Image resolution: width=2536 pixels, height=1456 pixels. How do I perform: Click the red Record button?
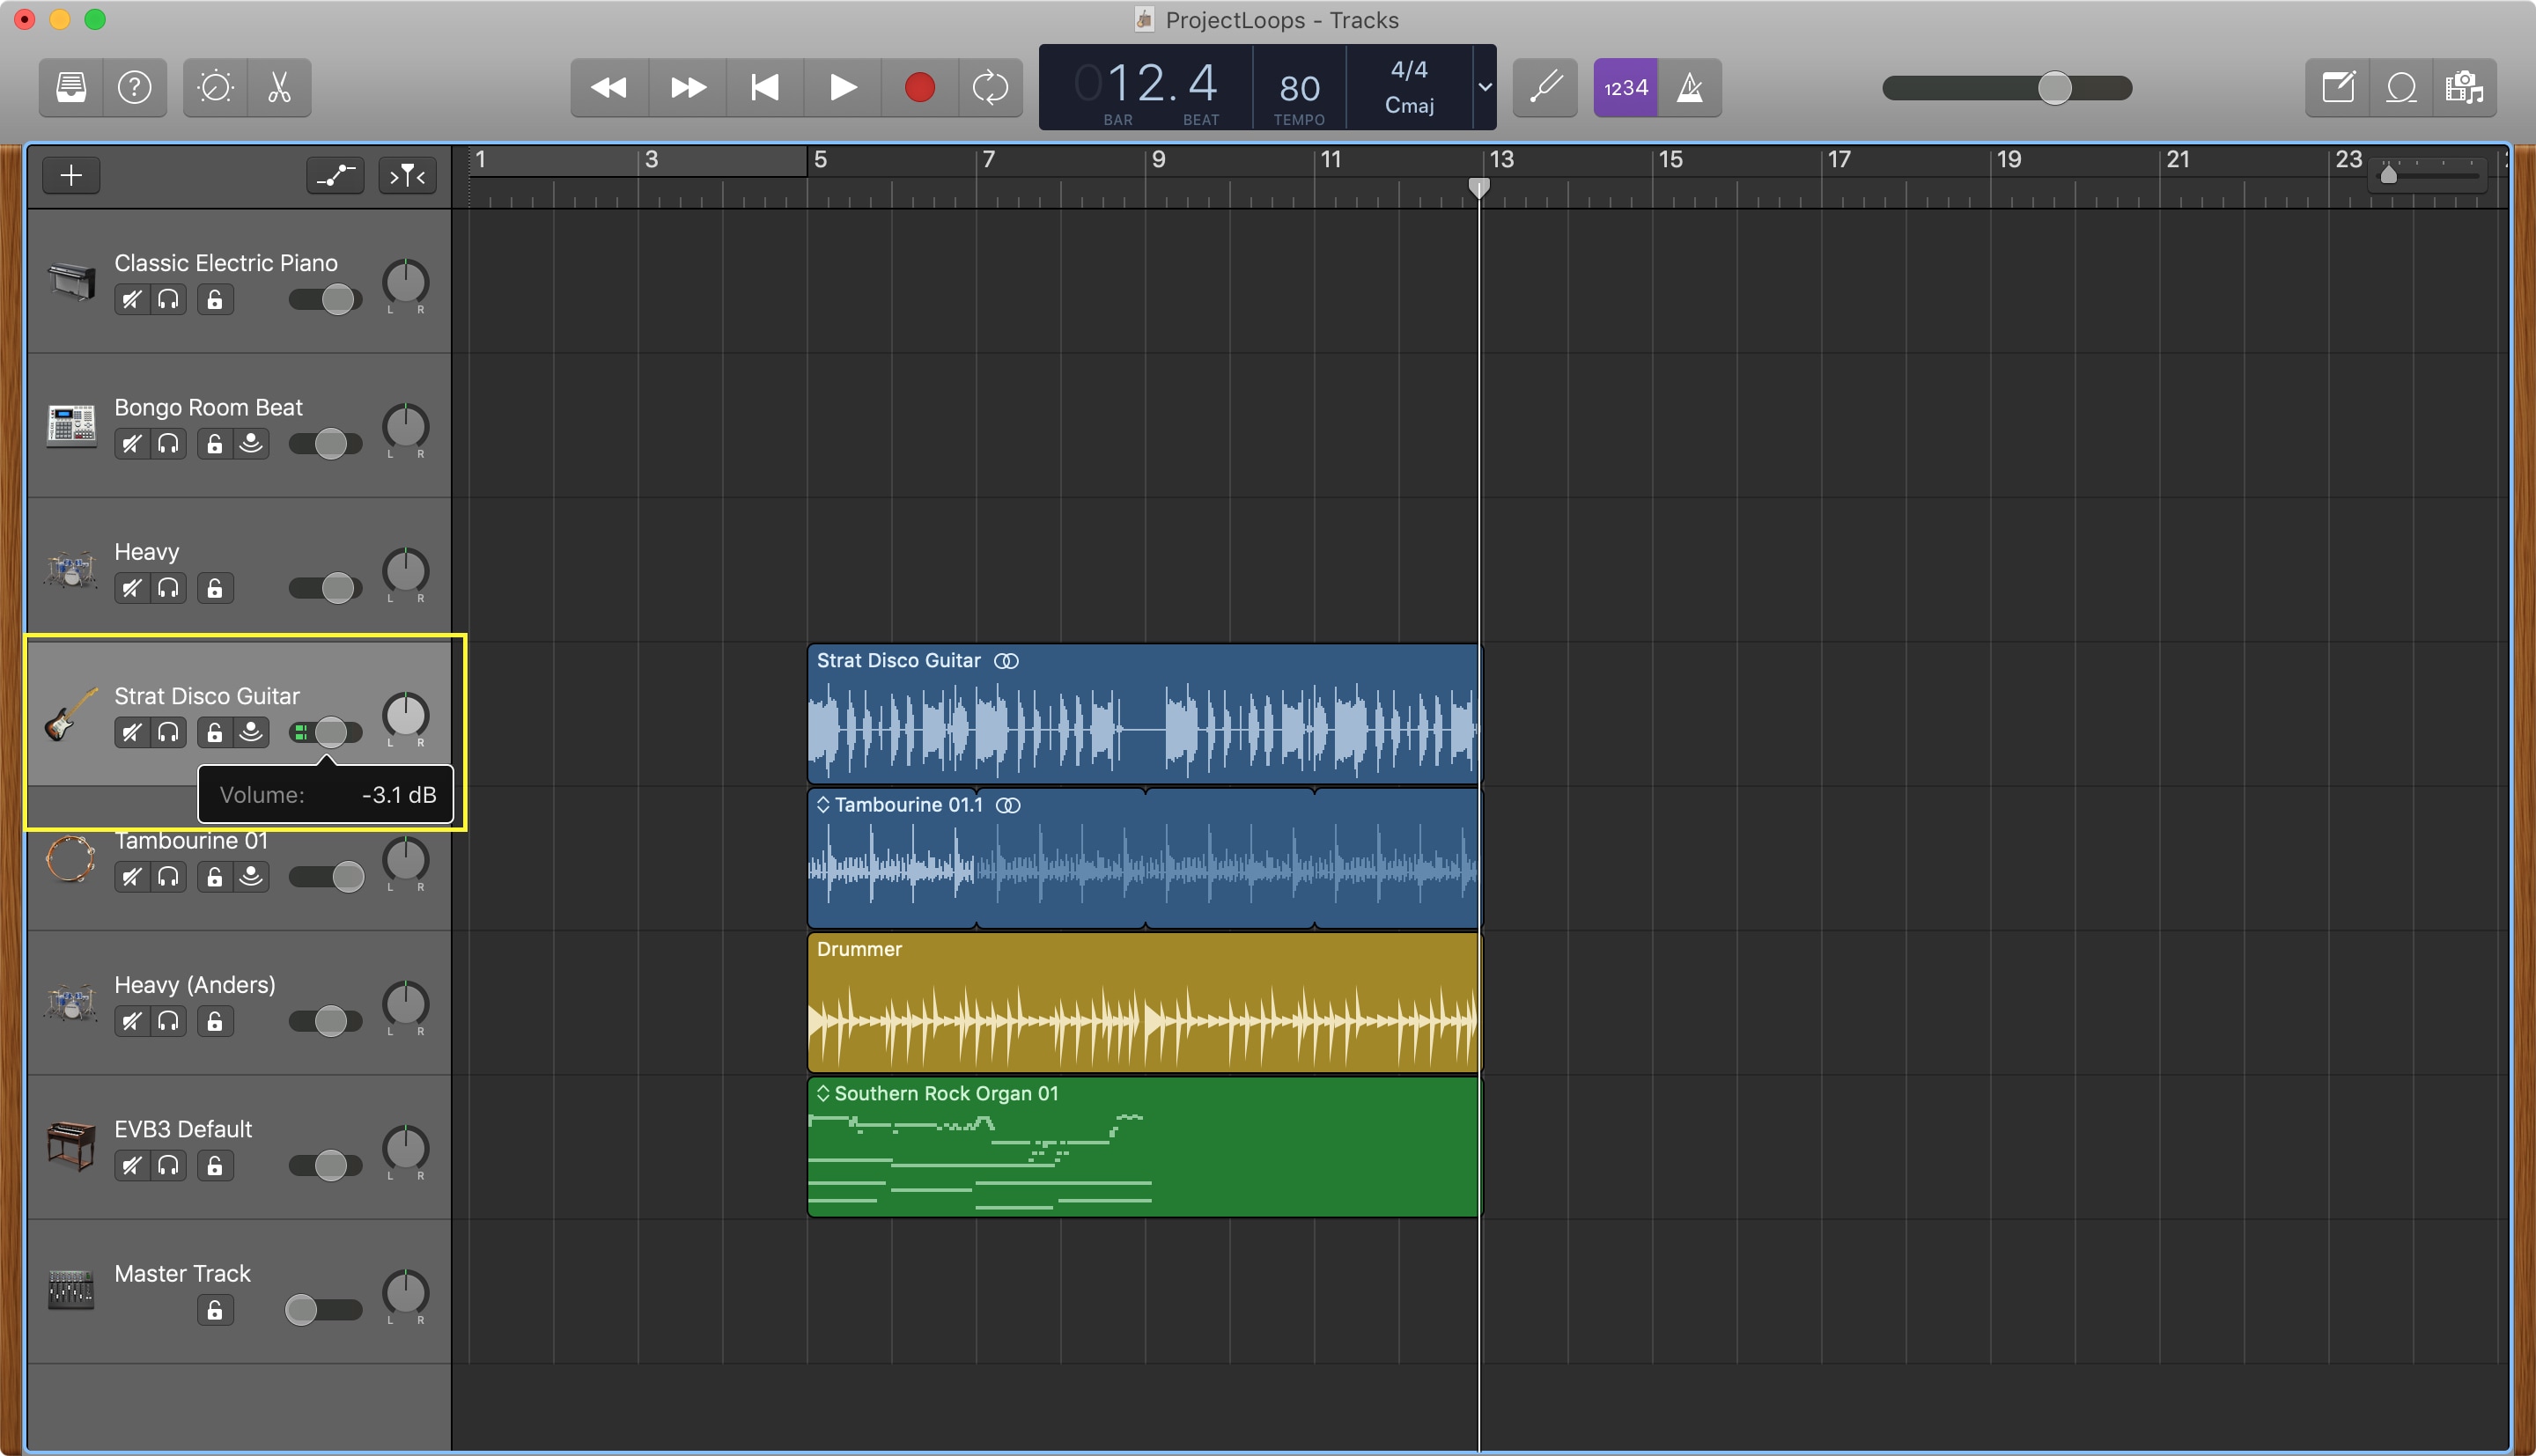coord(920,88)
